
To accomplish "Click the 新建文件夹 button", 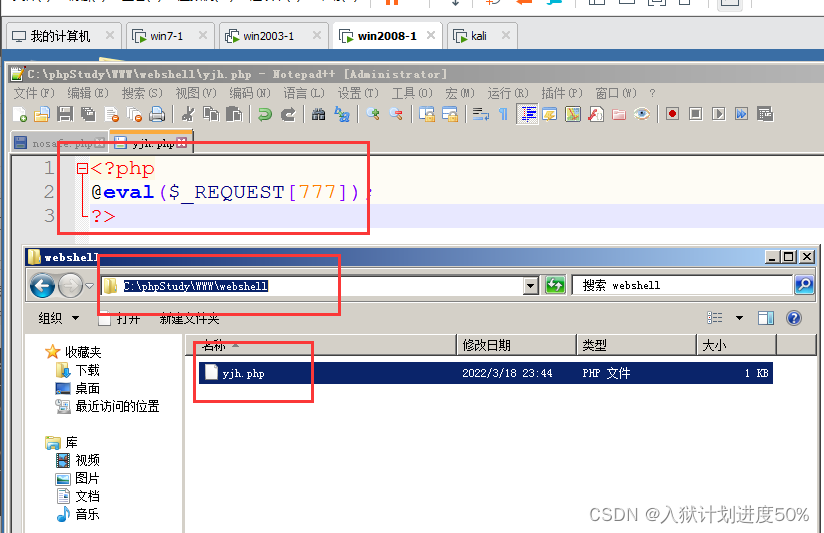I will [190, 319].
